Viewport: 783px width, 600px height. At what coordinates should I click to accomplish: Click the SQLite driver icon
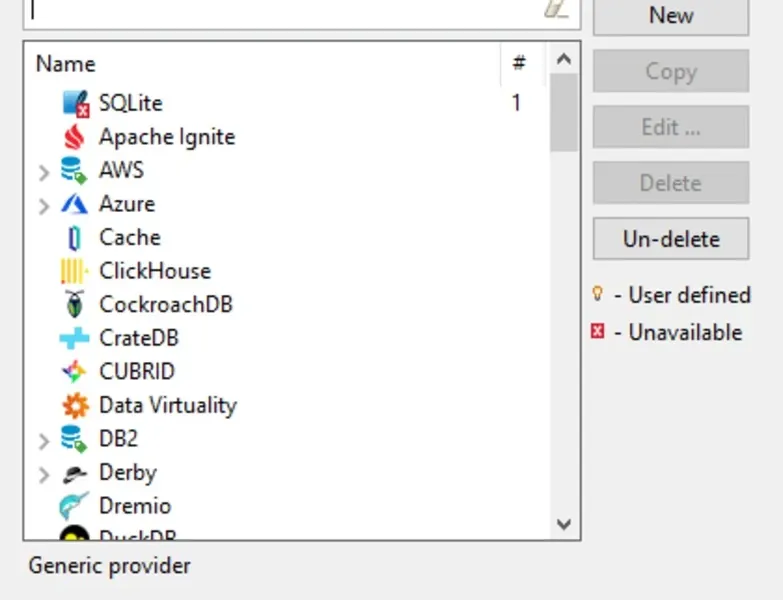75,103
